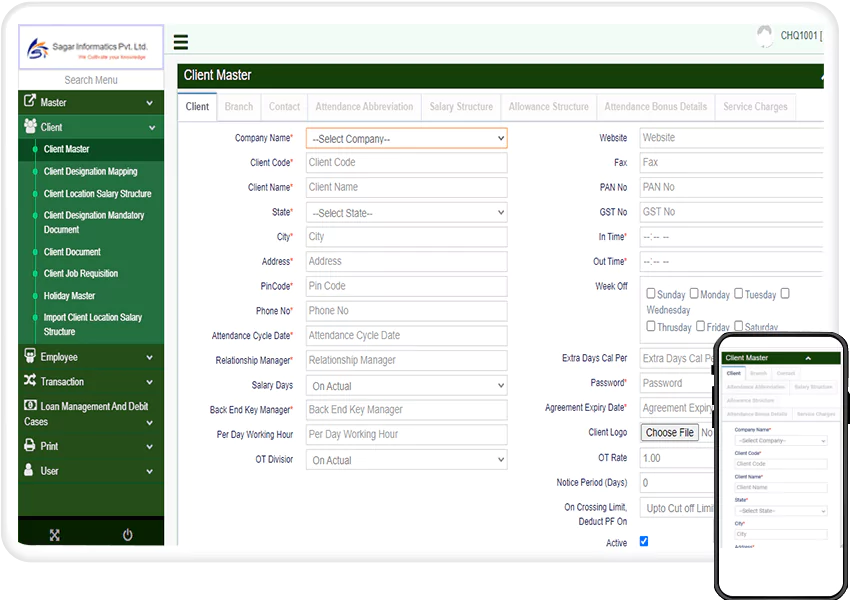
Task: Click the Client Code input field
Action: click(x=406, y=163)
